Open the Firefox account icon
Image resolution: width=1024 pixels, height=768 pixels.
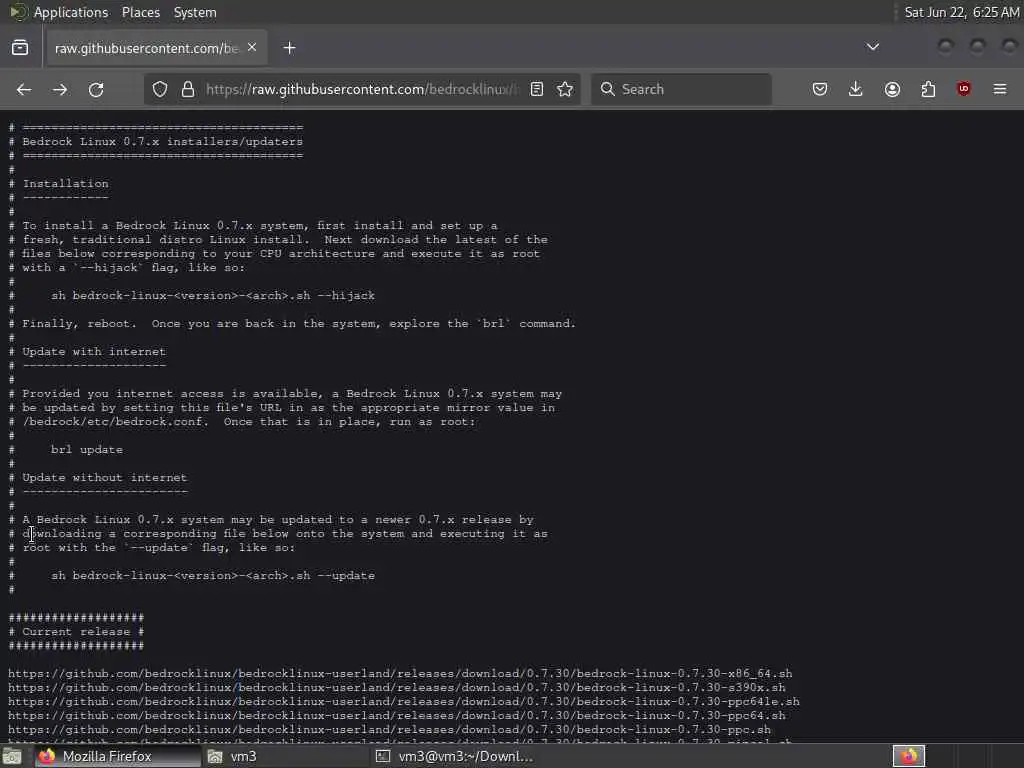pyautogui.click(x=892, y=89)
